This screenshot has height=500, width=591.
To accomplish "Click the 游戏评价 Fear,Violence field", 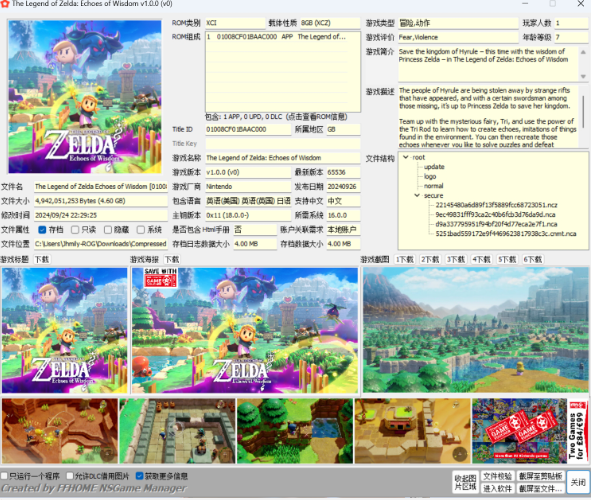I will [x=458, y=37].
